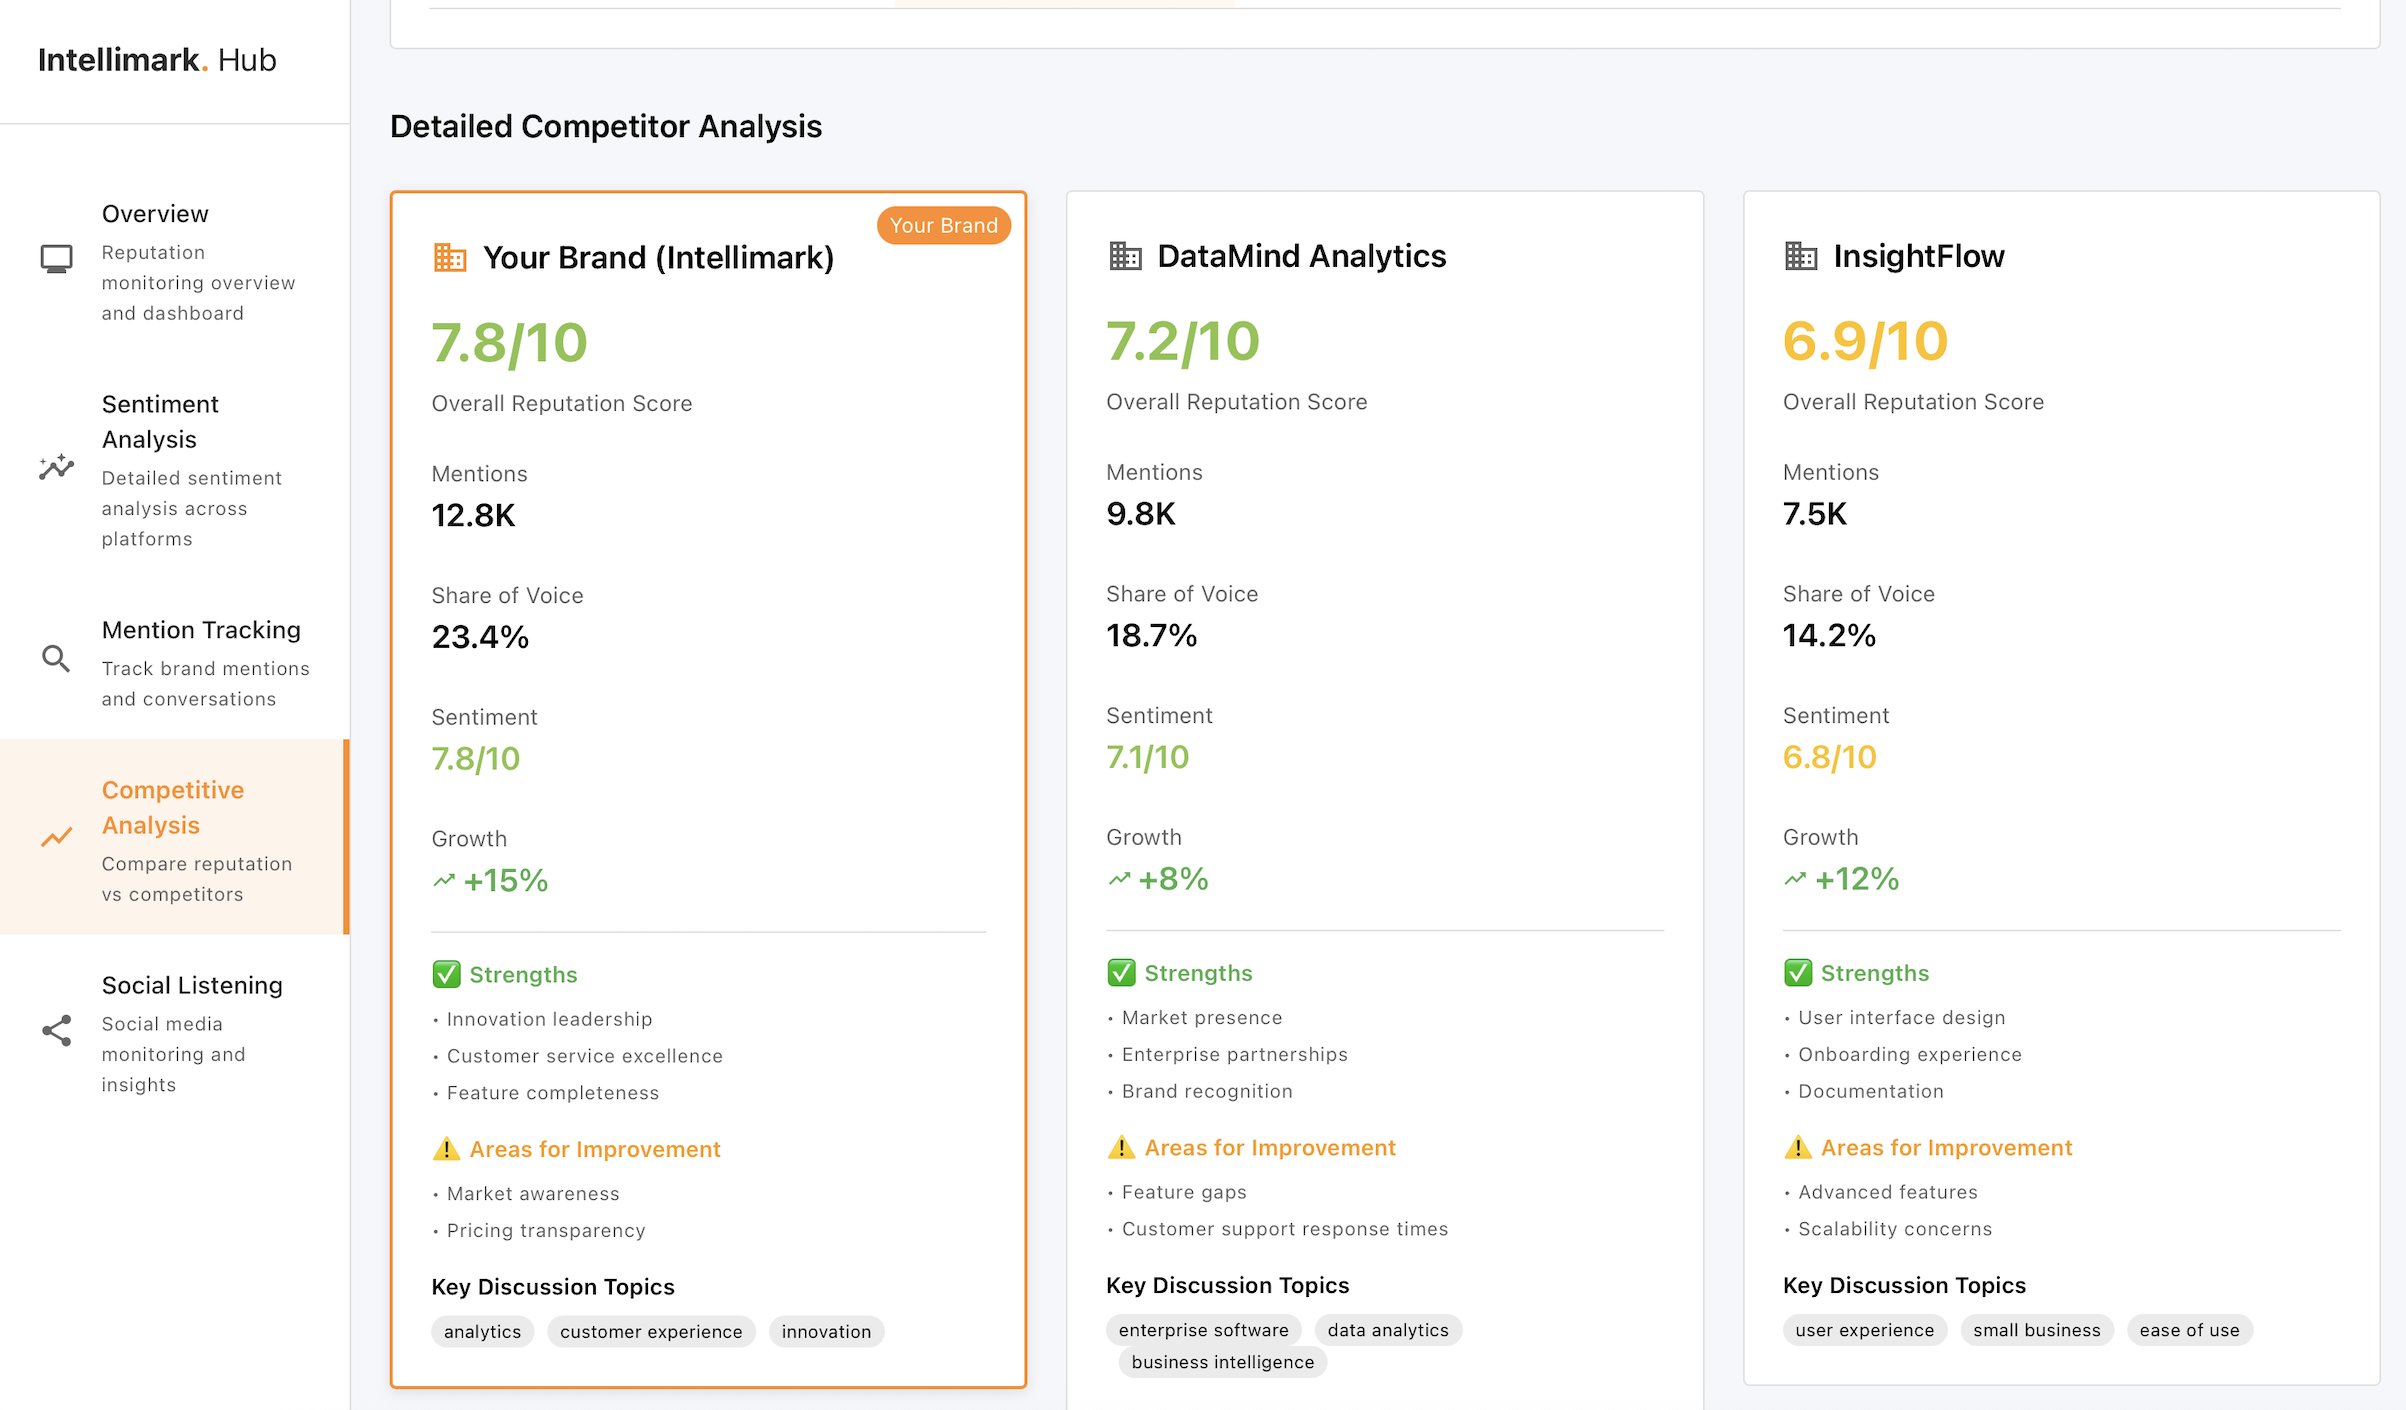Select the Overview monitor icon in sidebar

click(56, 258)
